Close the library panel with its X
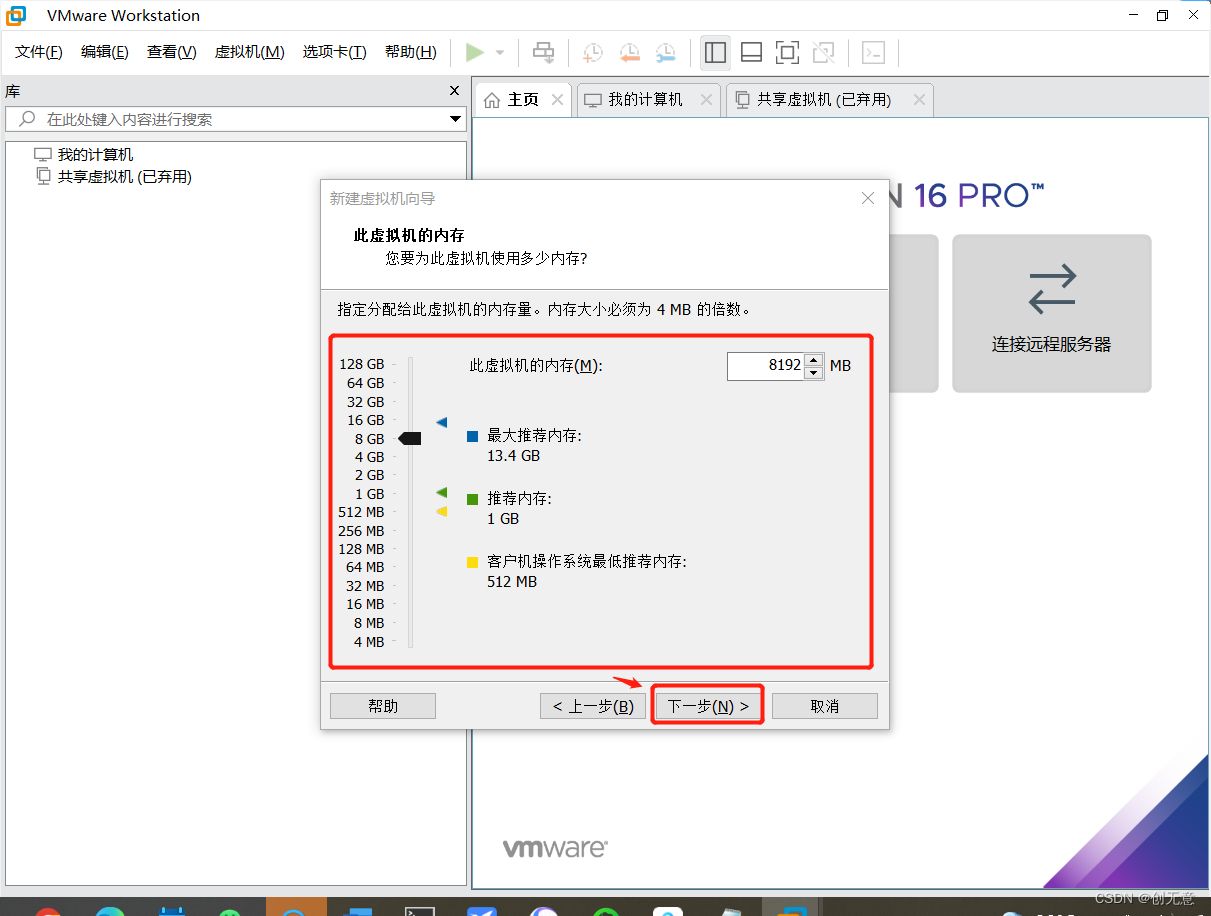This screenshot has width=1211, height=916. [x=455, y=91]
